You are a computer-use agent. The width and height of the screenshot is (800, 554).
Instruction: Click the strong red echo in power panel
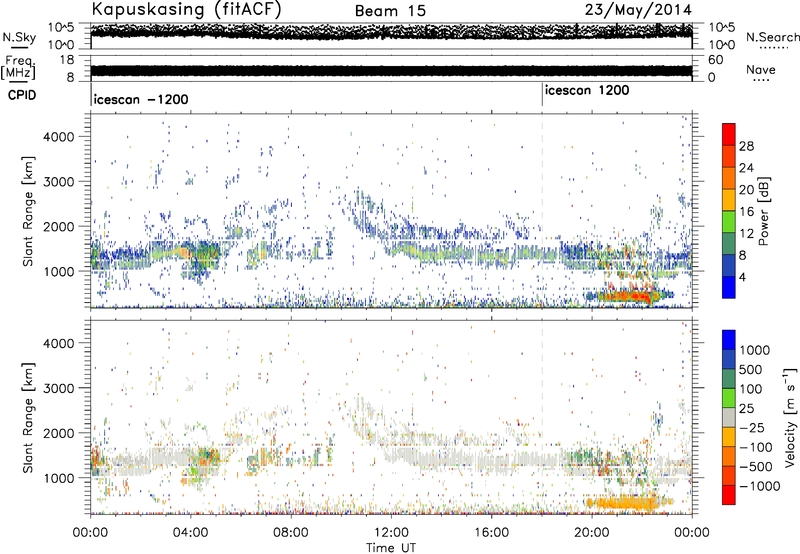[628, 296]
